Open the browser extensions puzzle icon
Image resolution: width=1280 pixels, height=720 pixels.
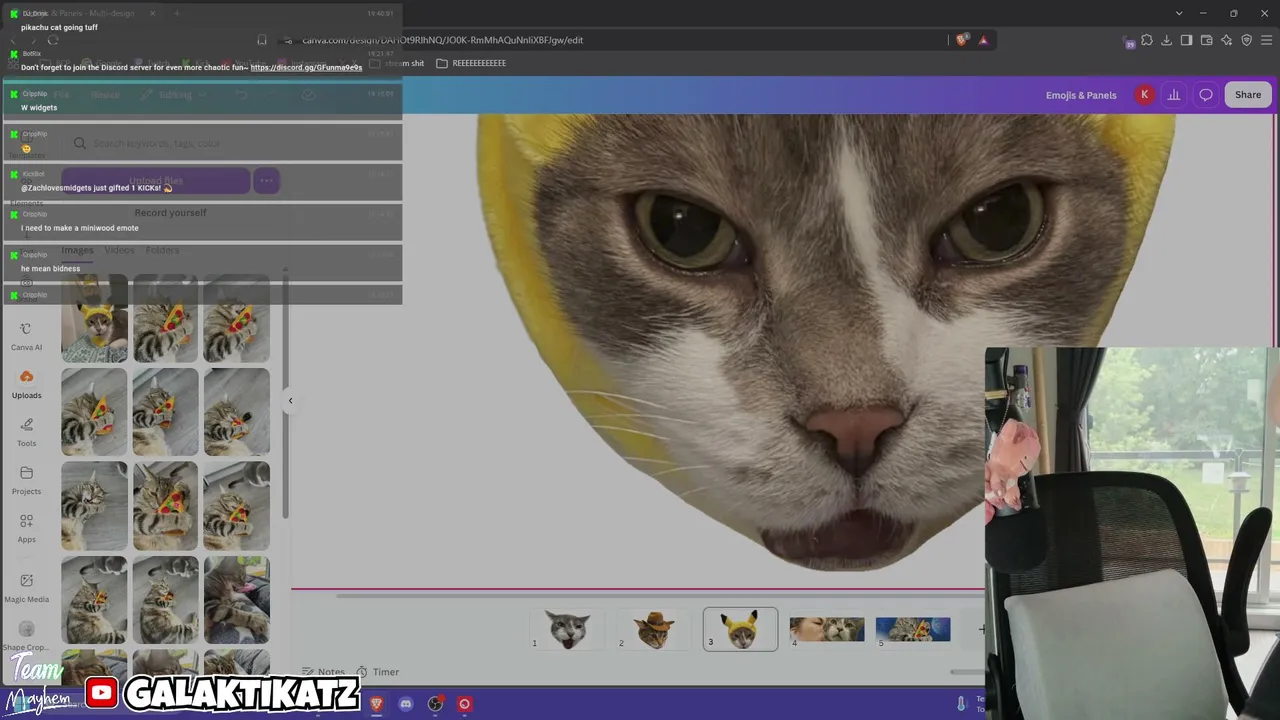(x=1147, y=40)
